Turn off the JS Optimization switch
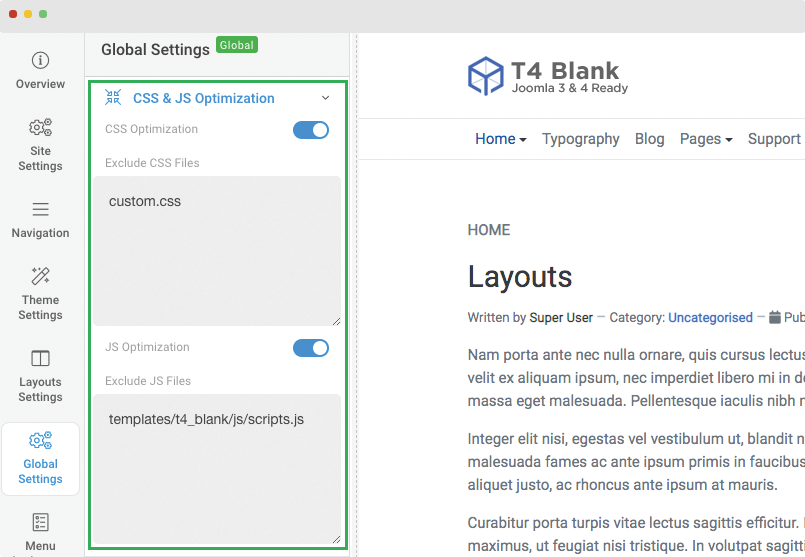 coord(311,349)
